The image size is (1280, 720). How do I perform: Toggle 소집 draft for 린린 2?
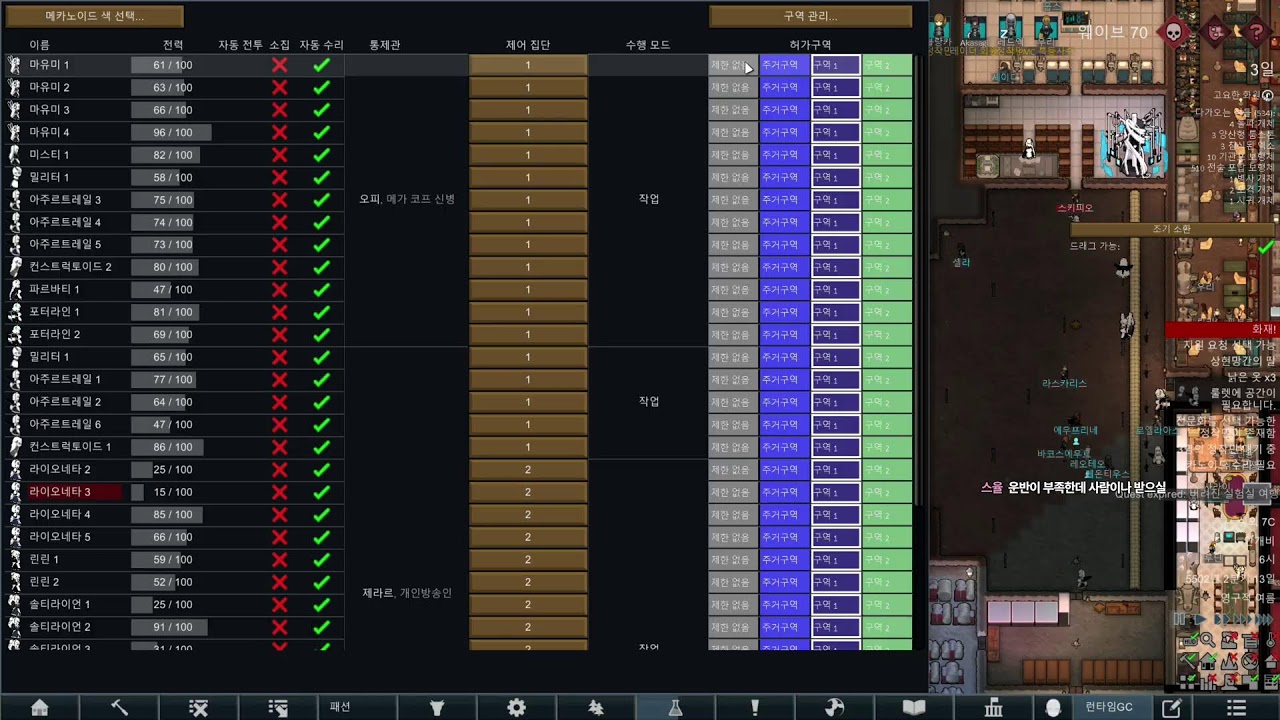[x=279, y=582]
